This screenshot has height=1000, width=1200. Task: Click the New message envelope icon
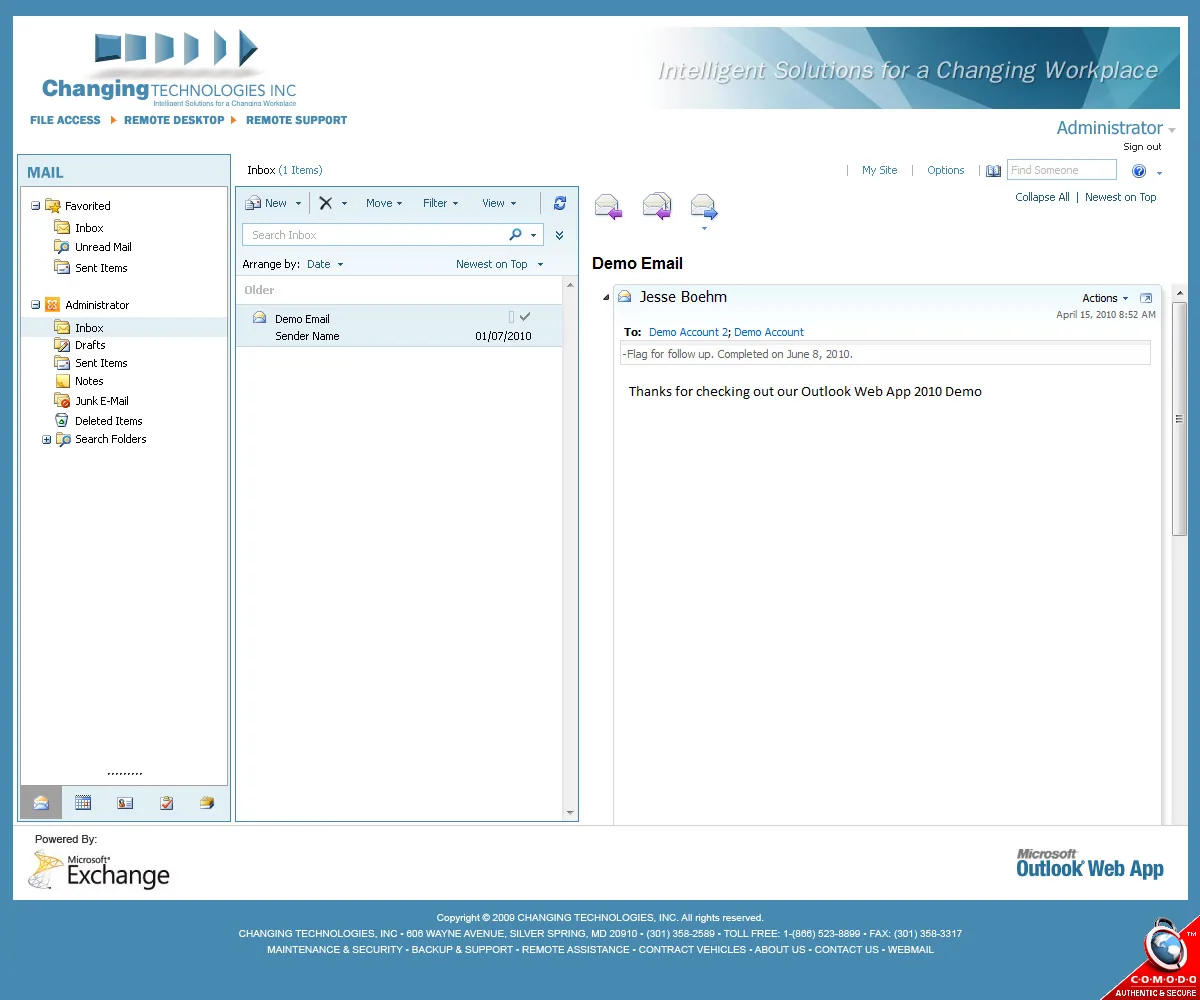254,203
